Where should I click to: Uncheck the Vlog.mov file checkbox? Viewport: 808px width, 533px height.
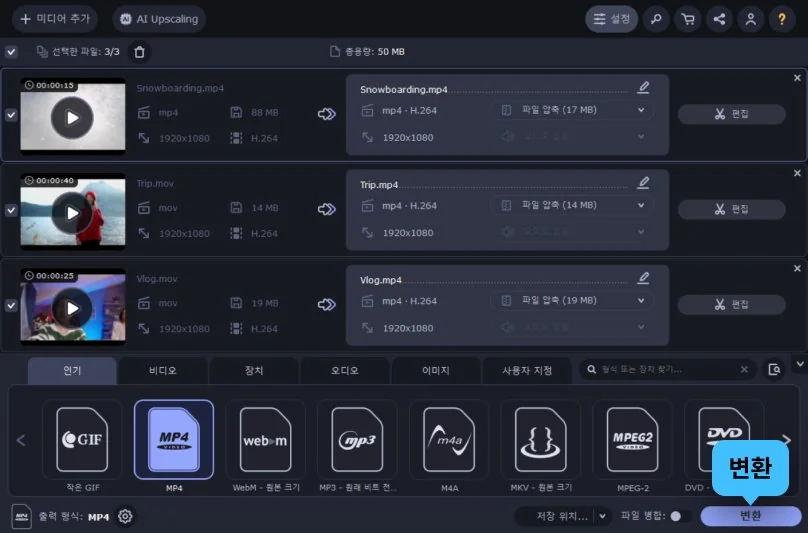click(11, 306)
